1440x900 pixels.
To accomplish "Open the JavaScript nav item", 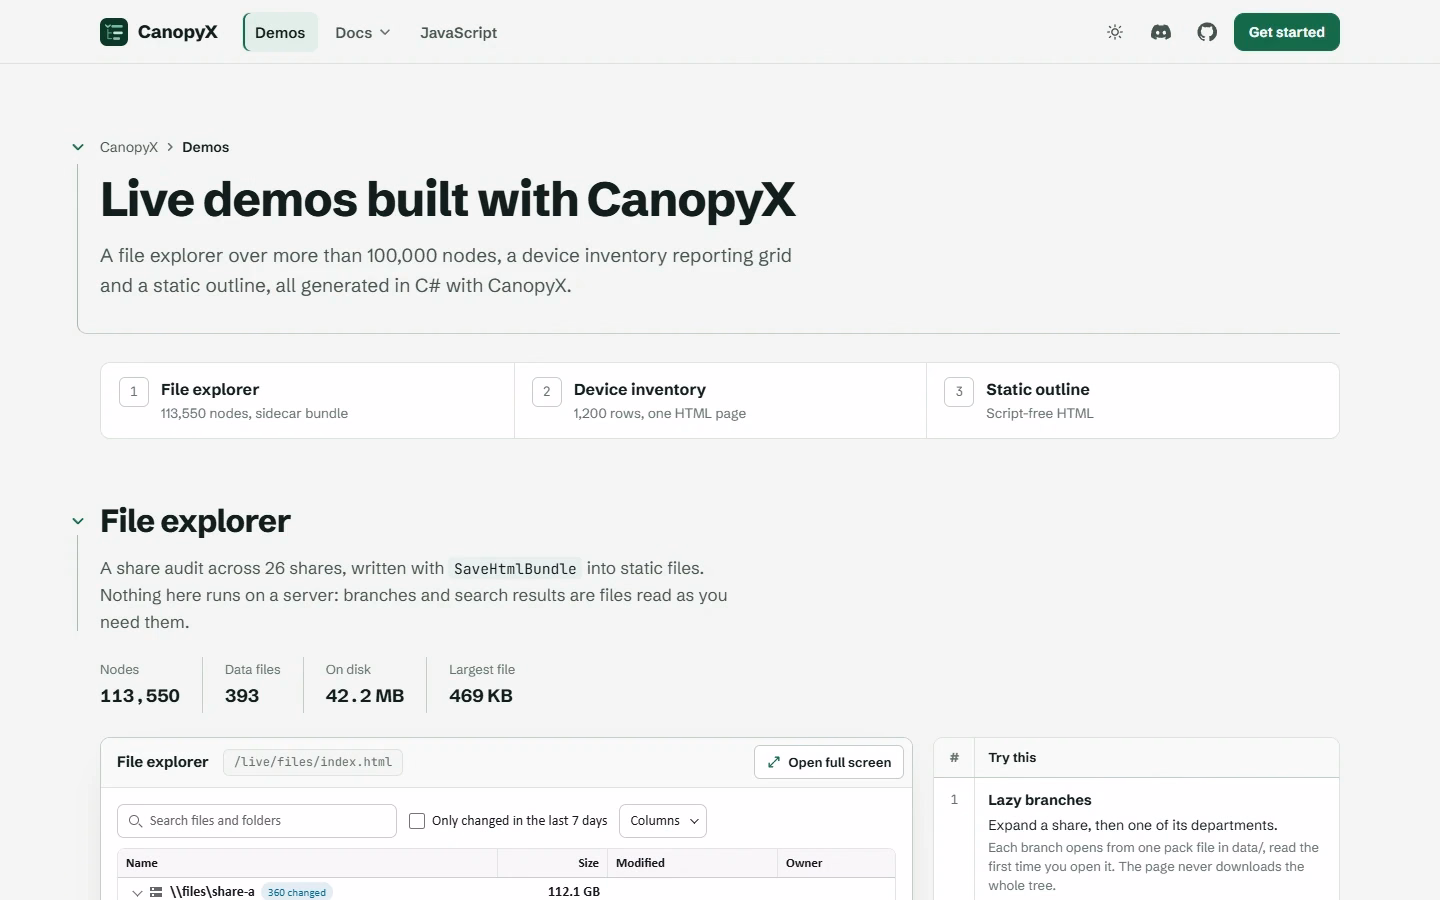I will click(x=458, y=32).
